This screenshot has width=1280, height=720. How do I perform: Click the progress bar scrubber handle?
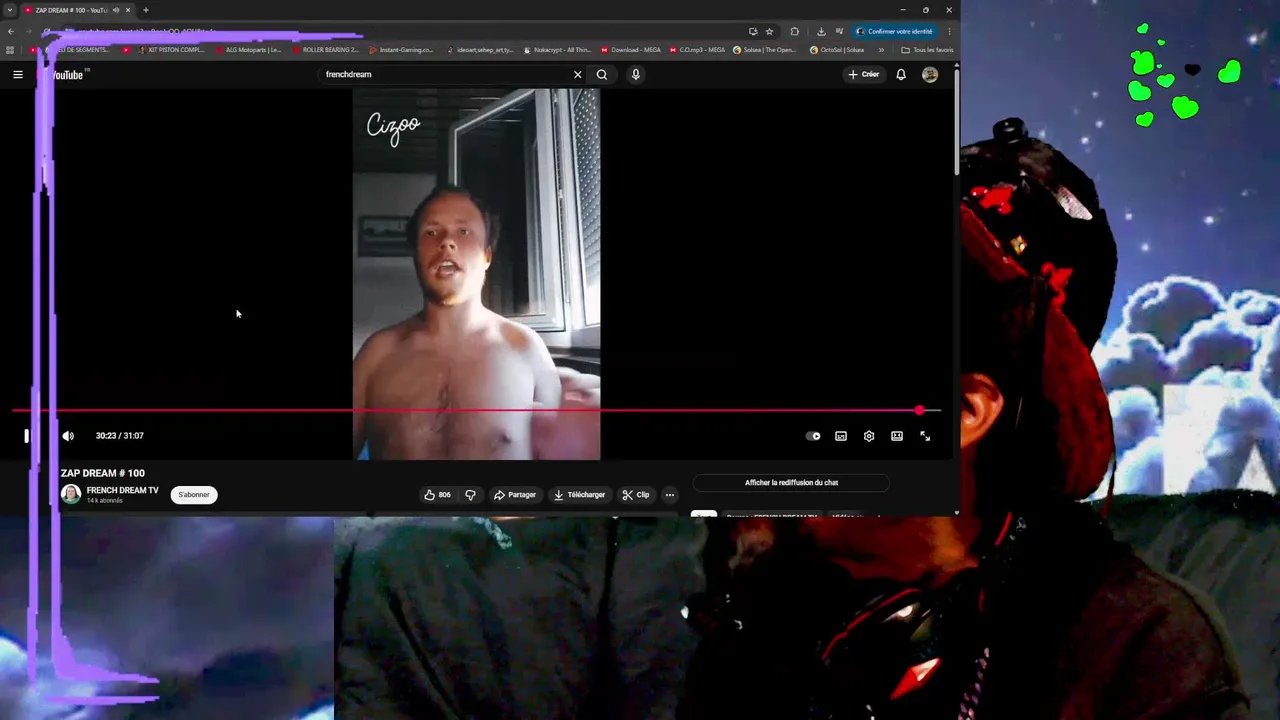[x=919, y=410]
